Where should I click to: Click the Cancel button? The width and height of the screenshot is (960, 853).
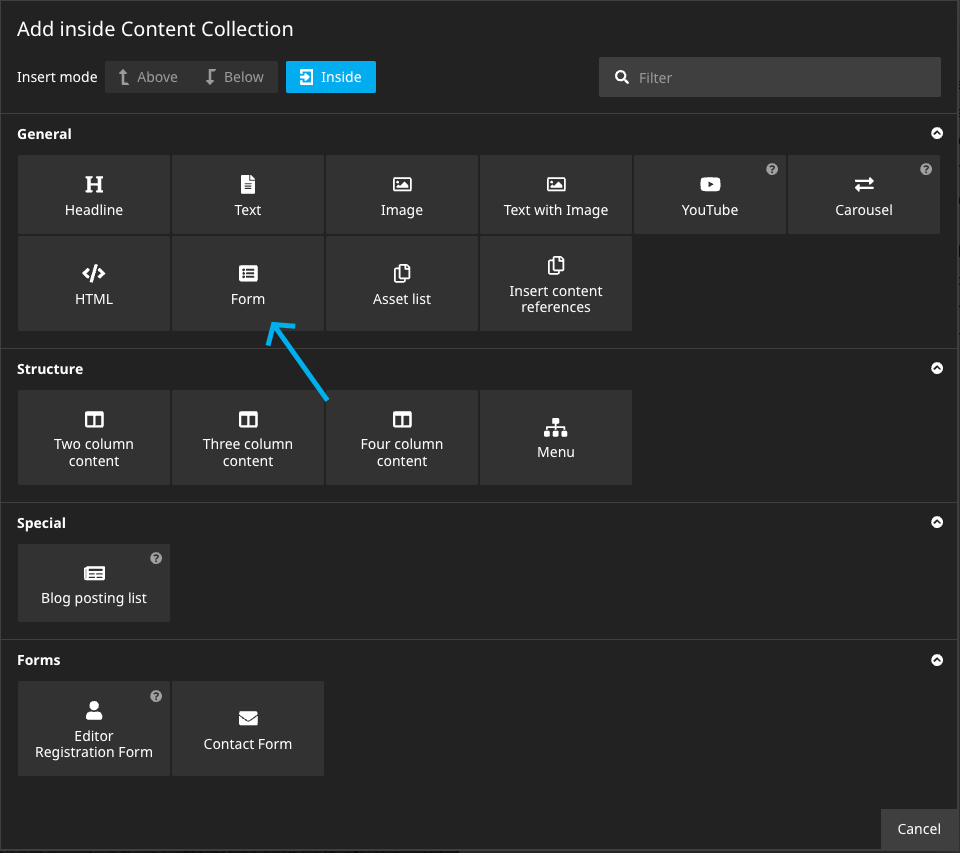click(918, 828)
